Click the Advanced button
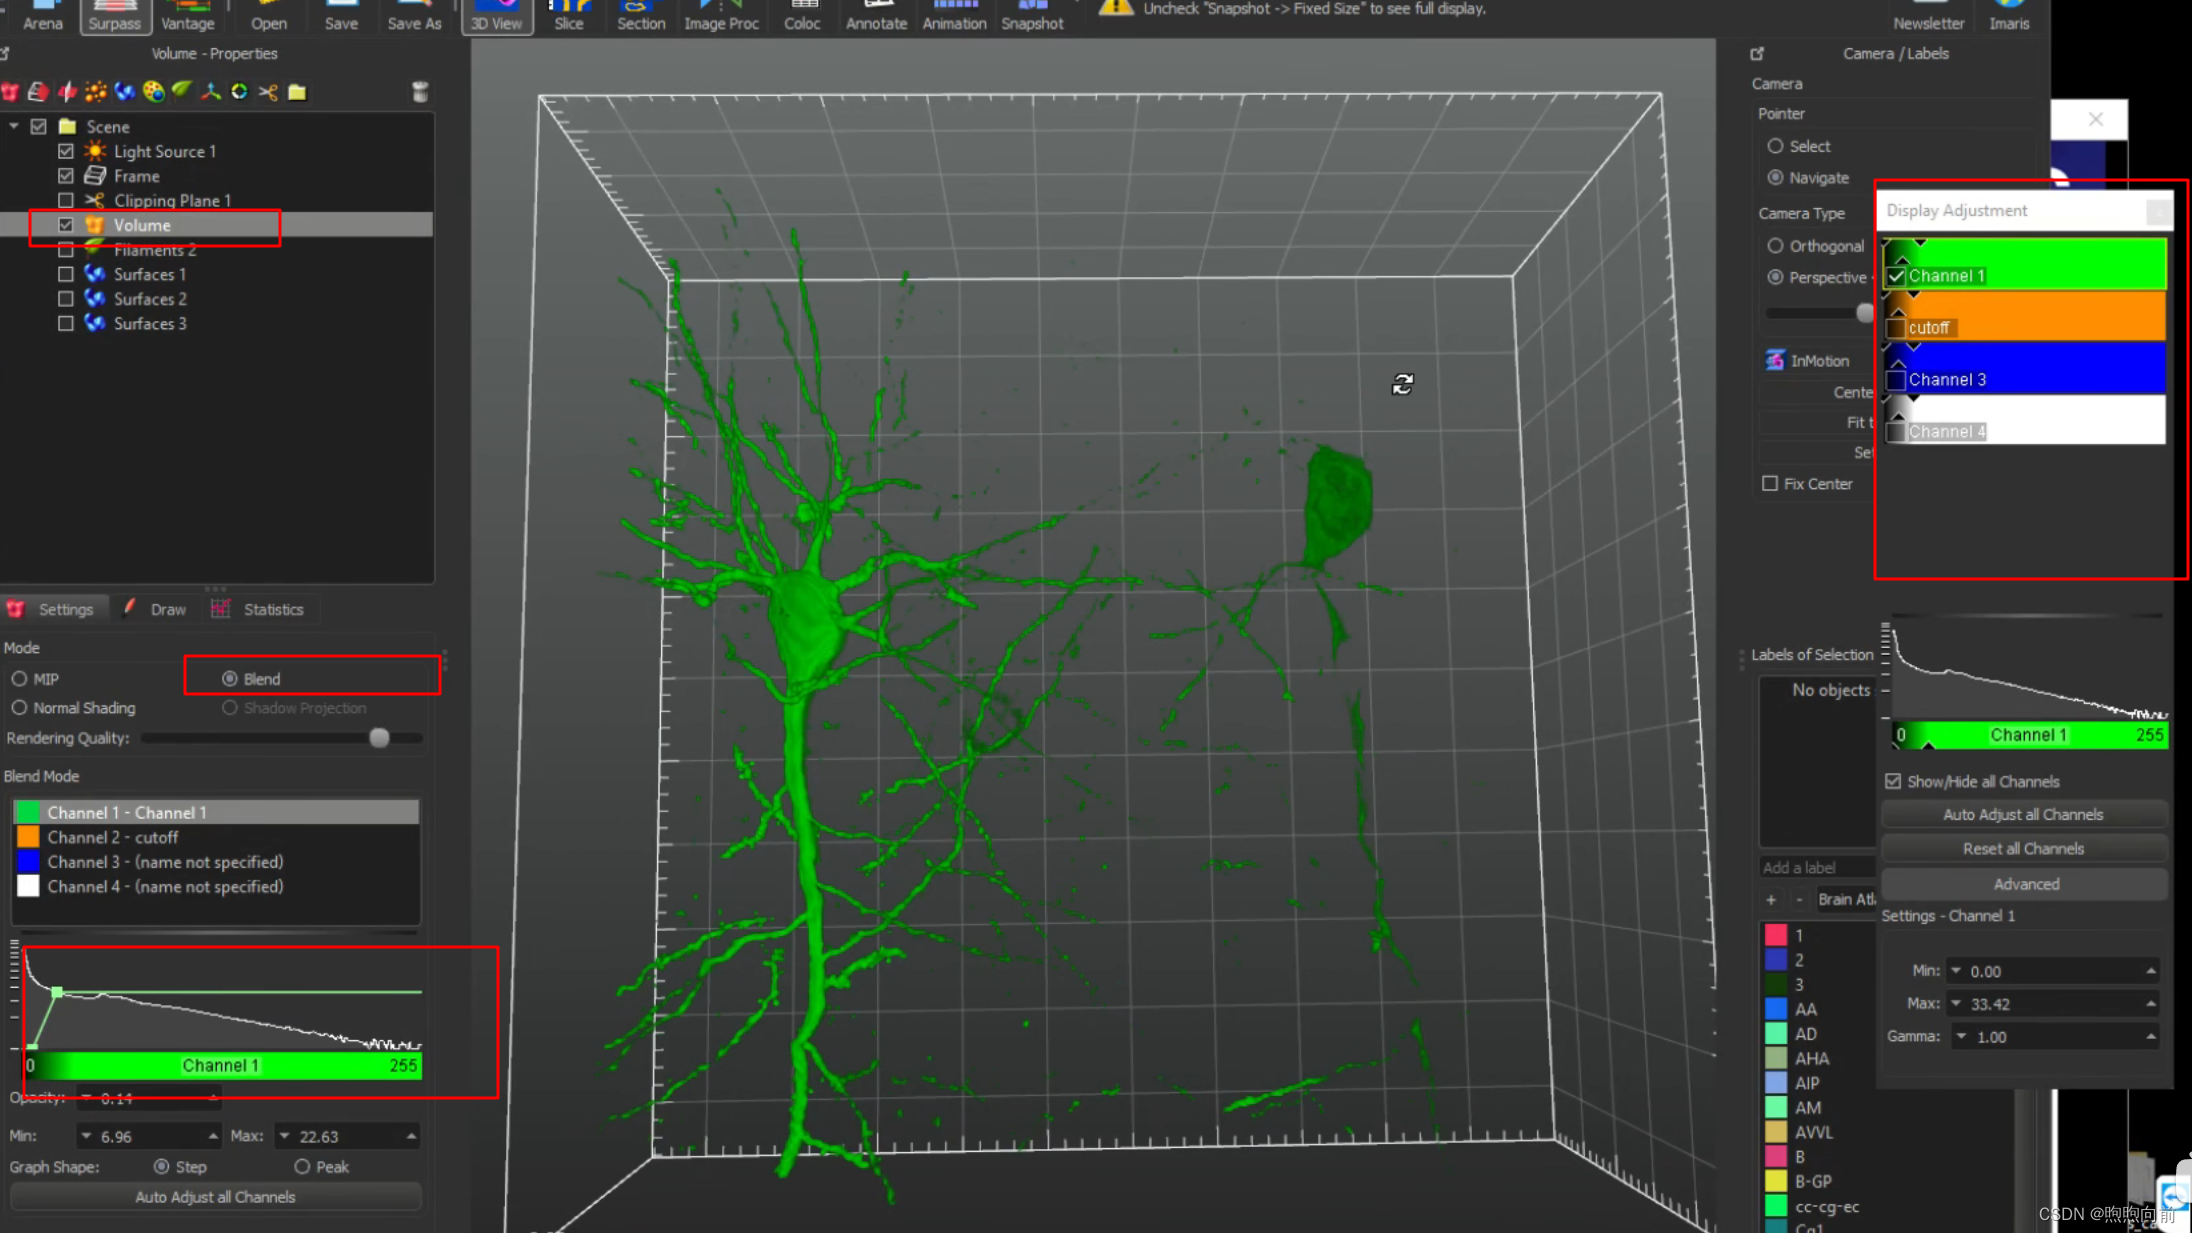This screenshot has height=1233, width=2192. [x=2025, y=884]
